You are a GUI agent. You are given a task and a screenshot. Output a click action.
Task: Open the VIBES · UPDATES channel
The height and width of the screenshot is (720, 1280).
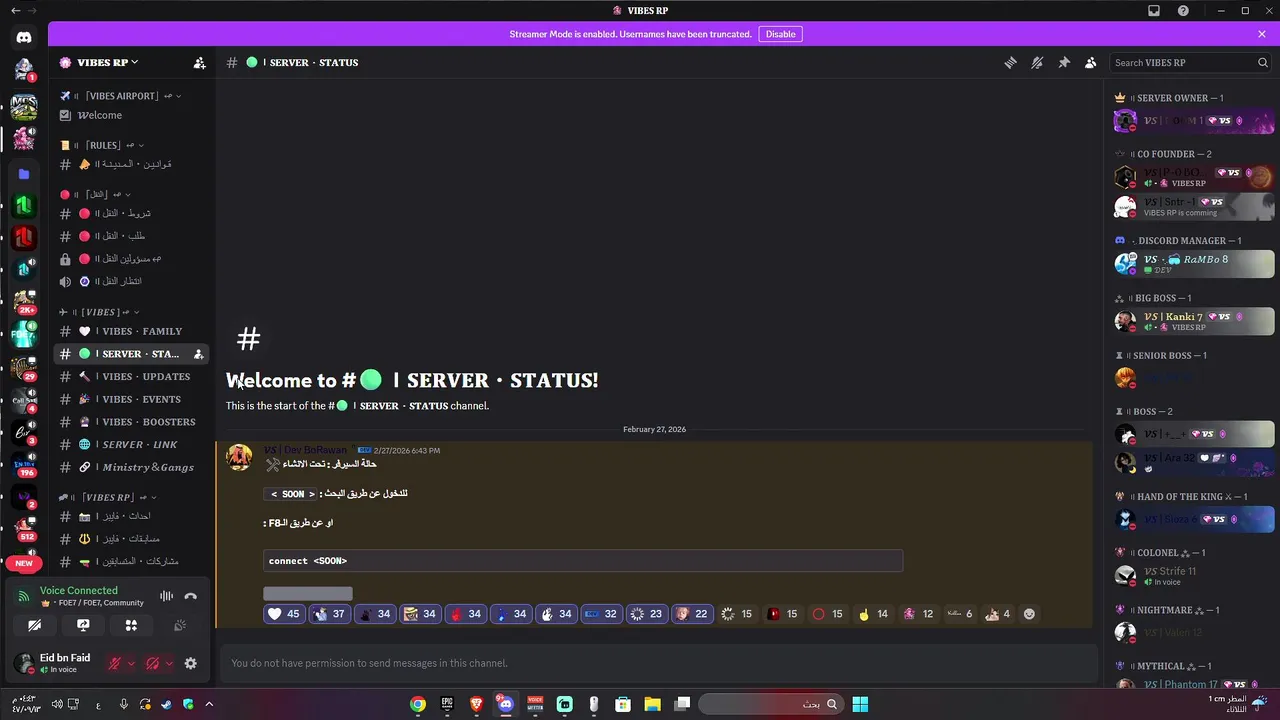click(131, 376)
